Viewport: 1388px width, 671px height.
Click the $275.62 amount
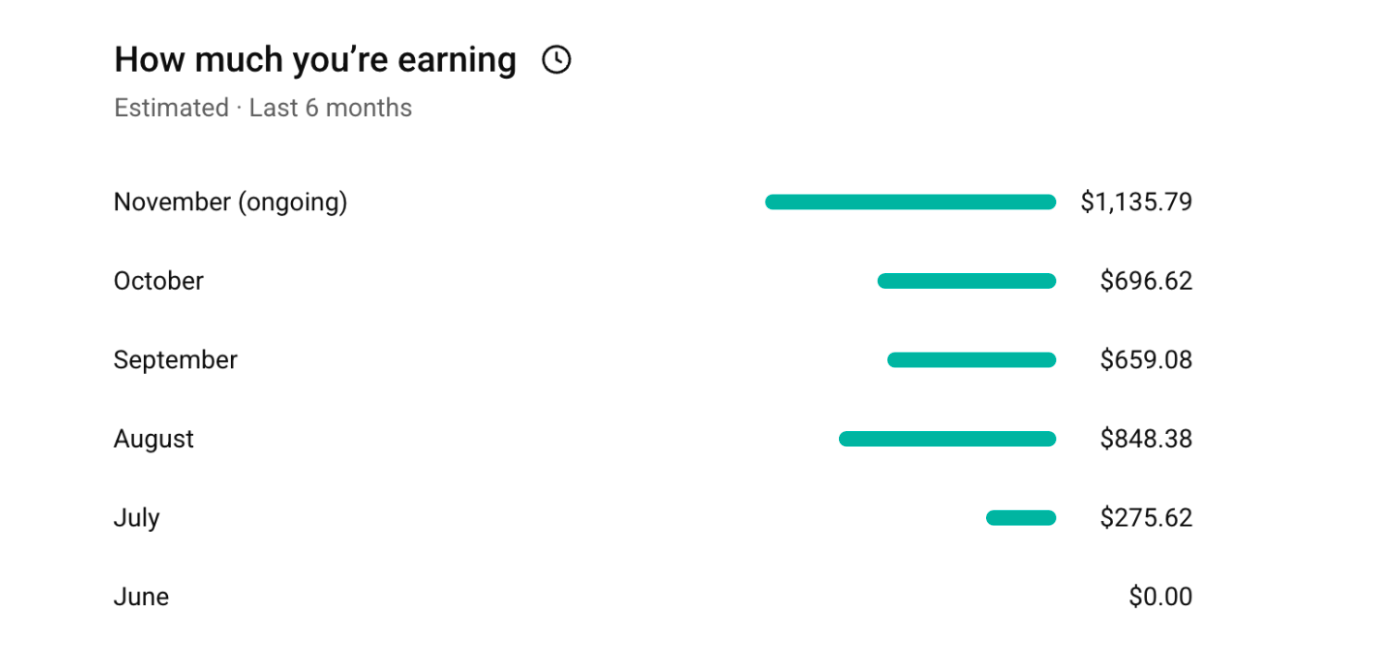click(1146, 518)
